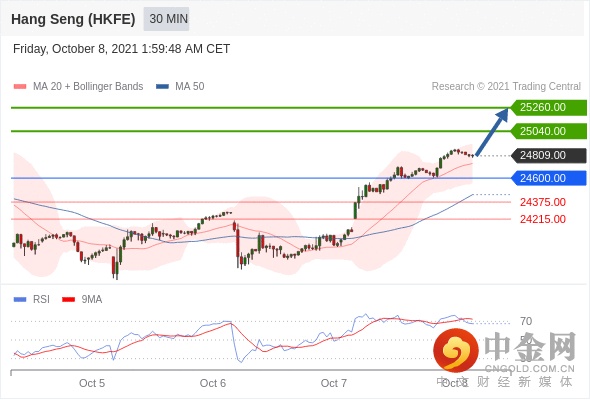Click the 24215.00 support level label

coord(543,219)
